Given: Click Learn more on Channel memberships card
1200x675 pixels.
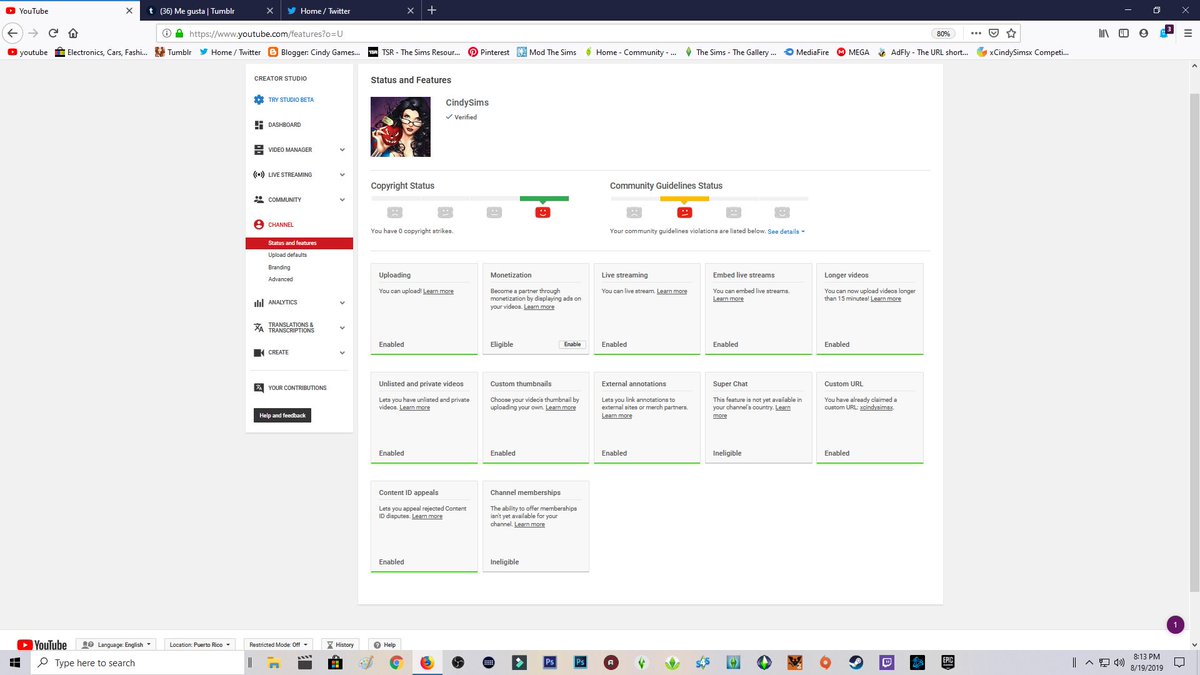Looking at the screenshot, I should click(530, 524).
